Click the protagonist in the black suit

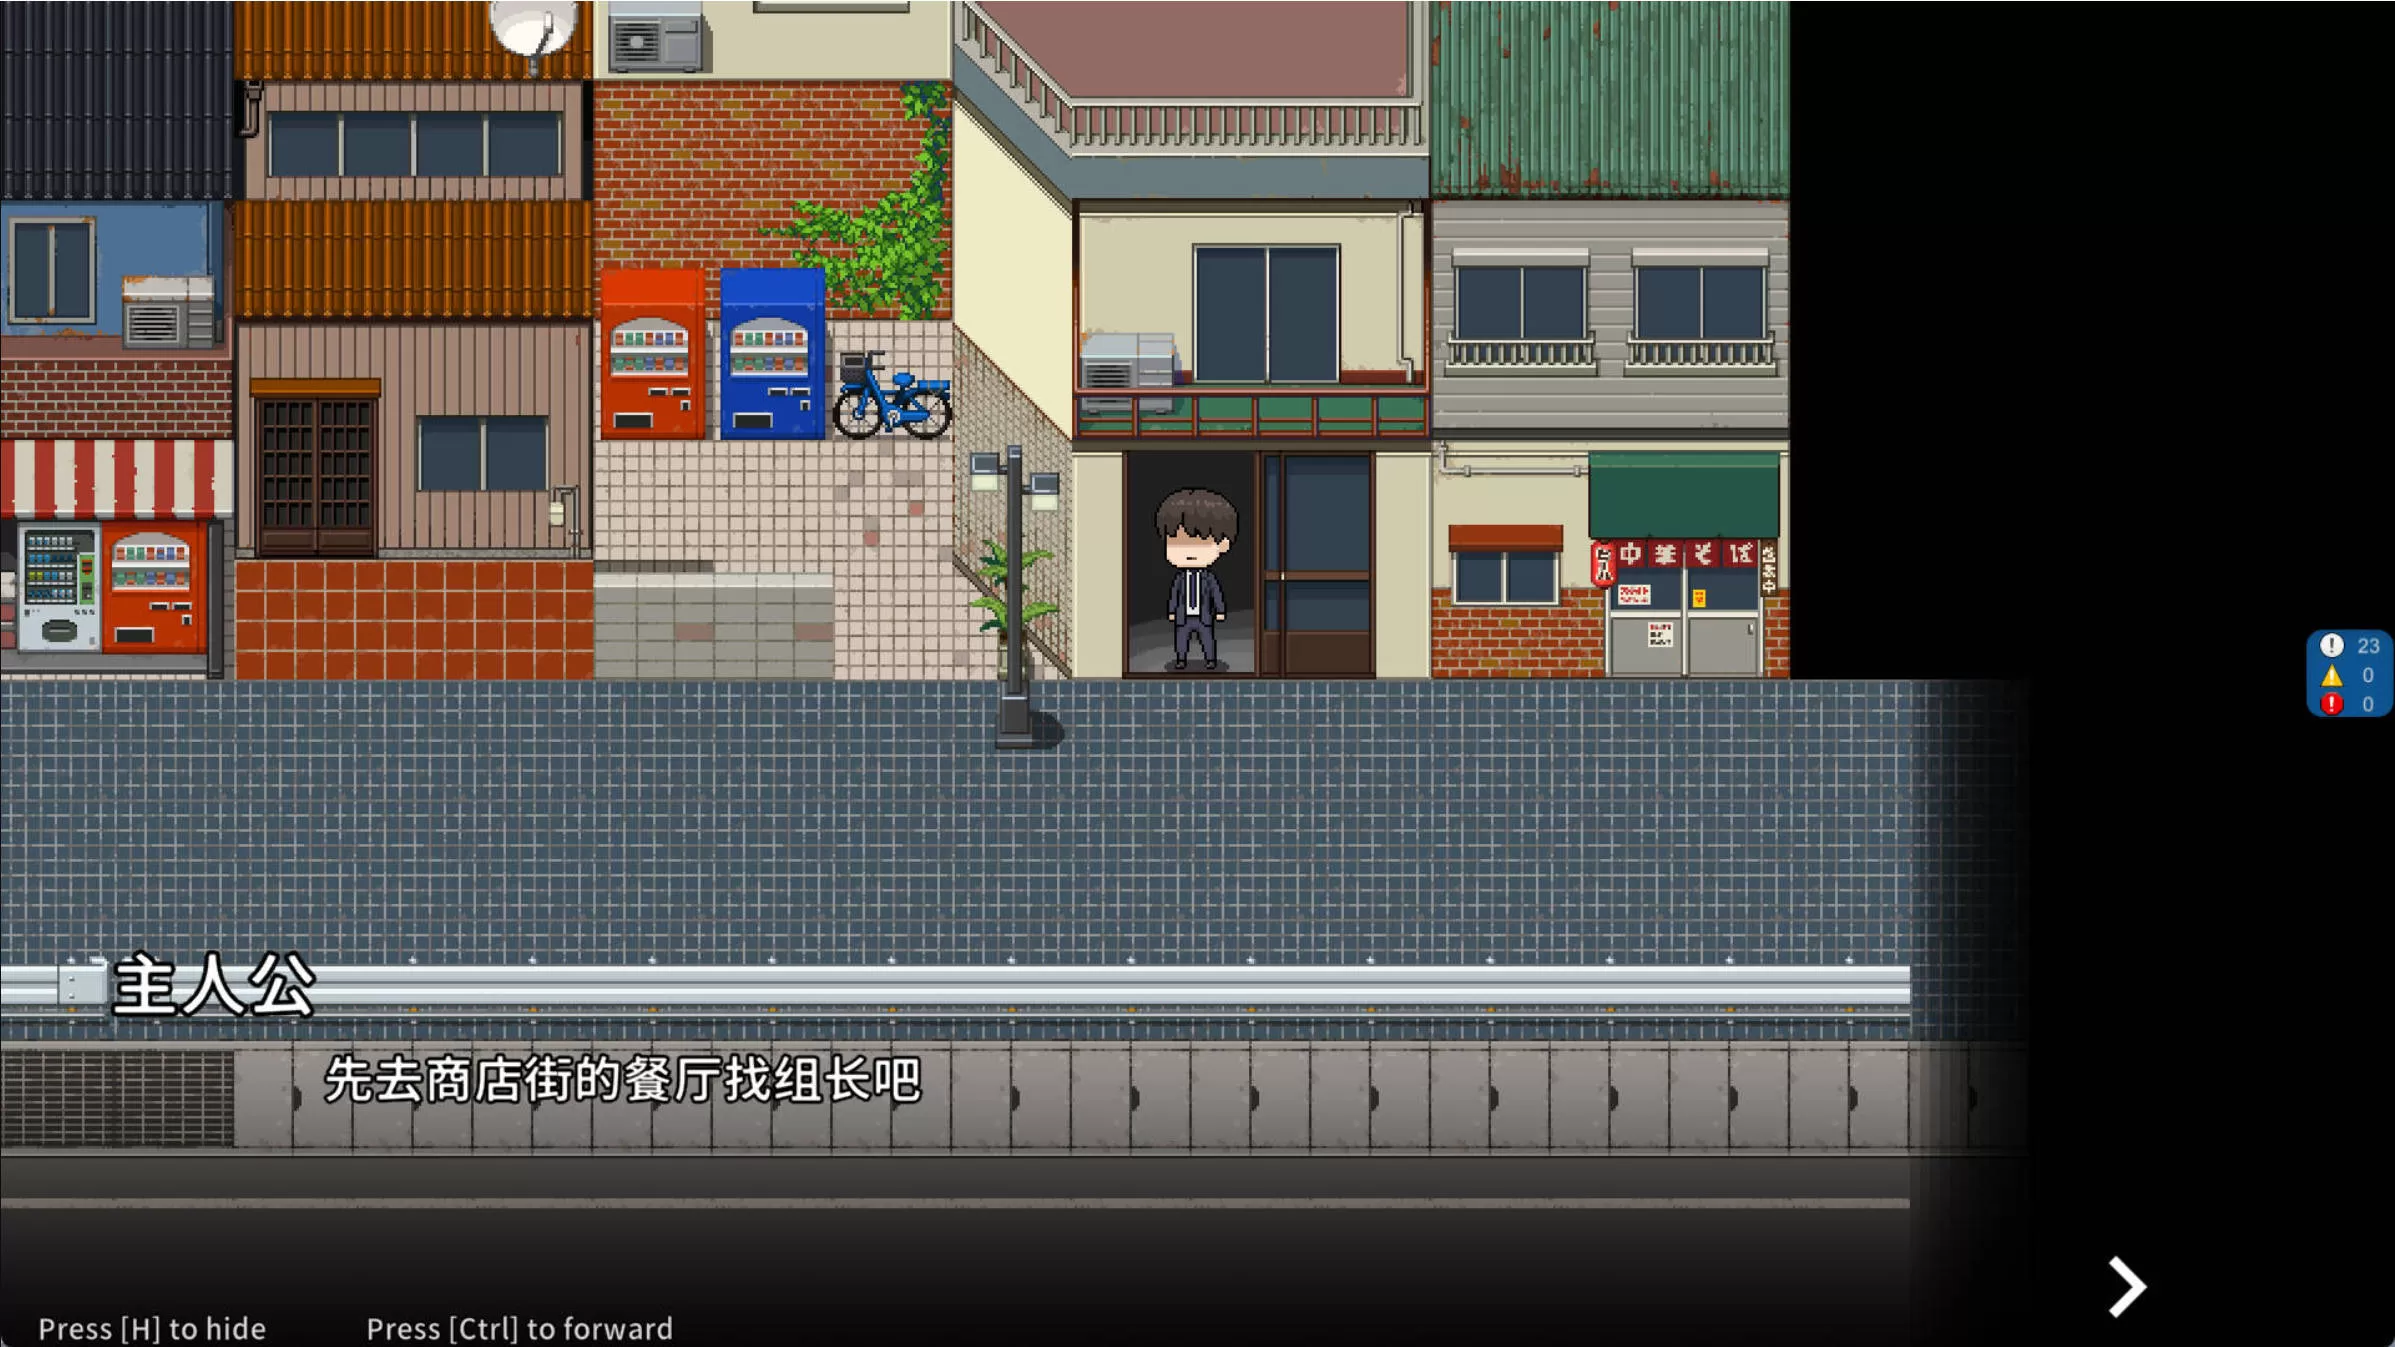(1195, 578)
